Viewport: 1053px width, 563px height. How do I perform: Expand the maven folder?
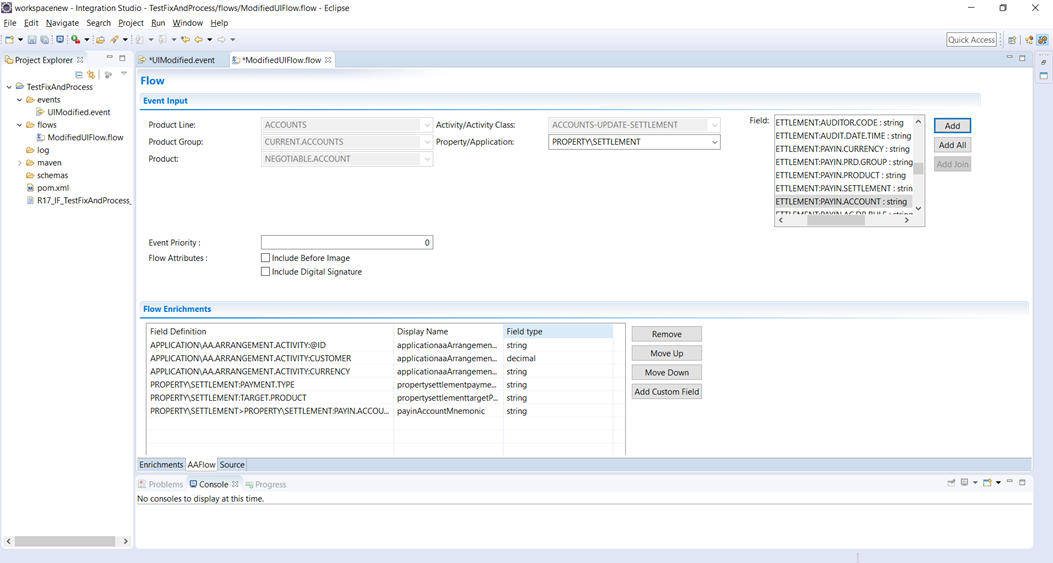coord(19,163)
